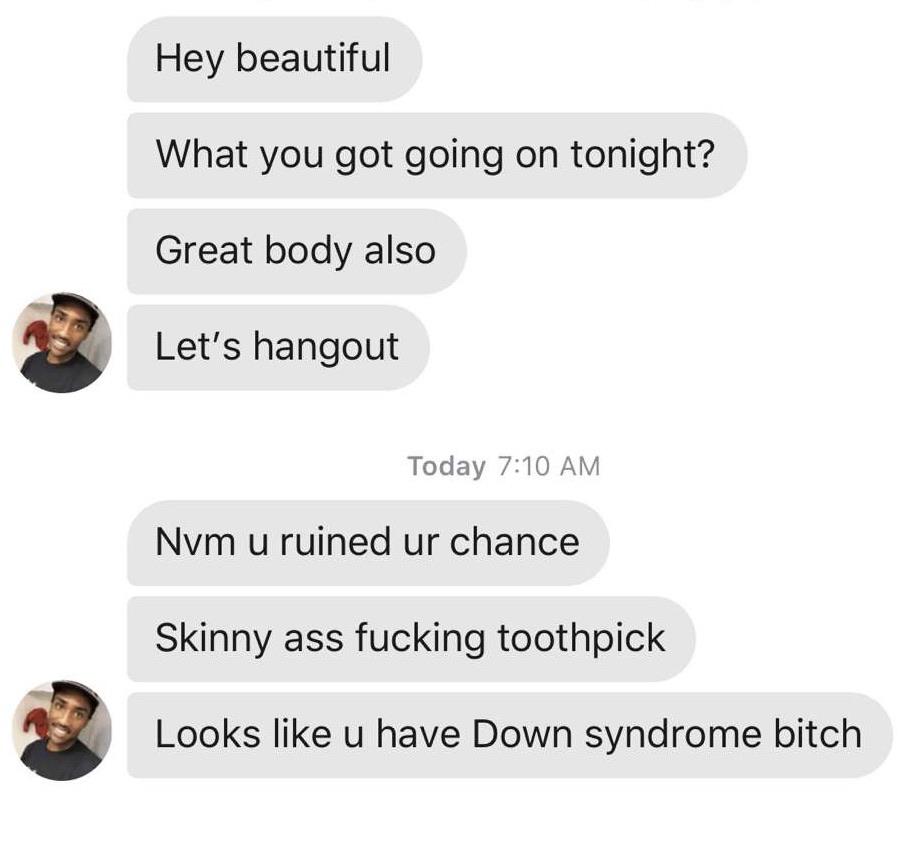
Task: Click the word "Great" in the third message
Action: tap(204, 250)
